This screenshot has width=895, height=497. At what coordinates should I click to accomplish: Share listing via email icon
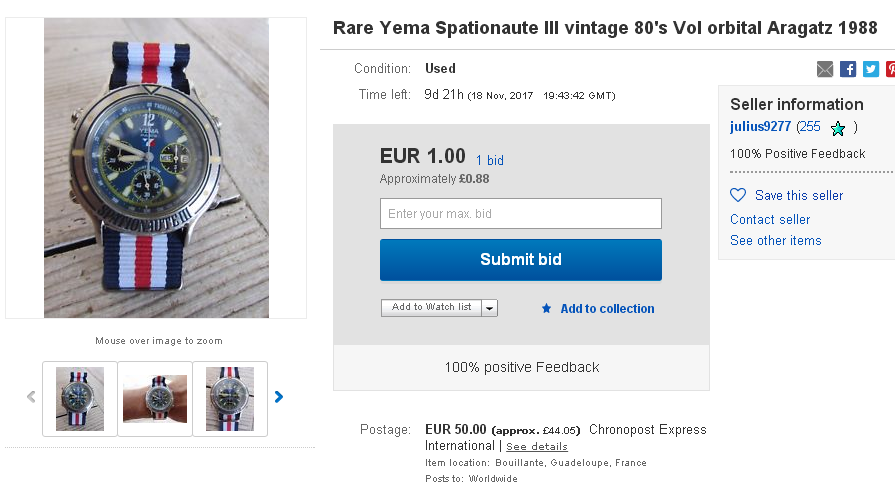825,69
